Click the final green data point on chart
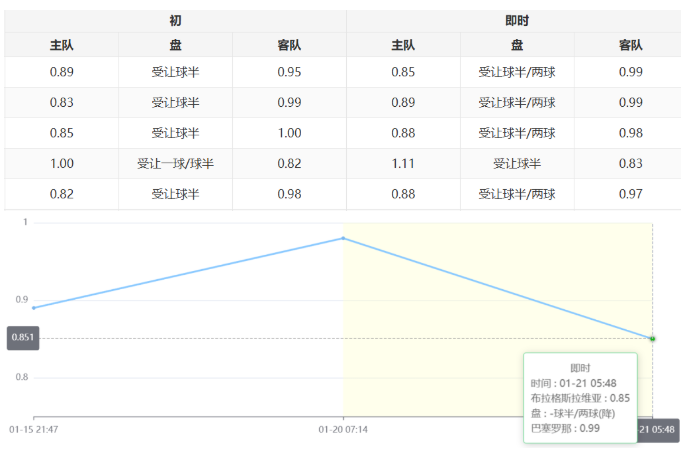Image resolution: width=693 pixels, height=462 pixels. pos(652,339)
